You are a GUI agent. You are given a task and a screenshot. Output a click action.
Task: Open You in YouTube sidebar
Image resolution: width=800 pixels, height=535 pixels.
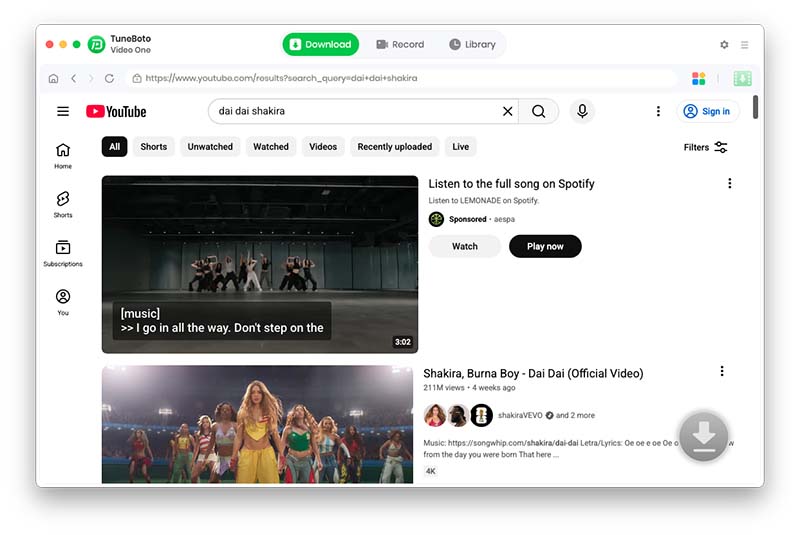[63, 303]
